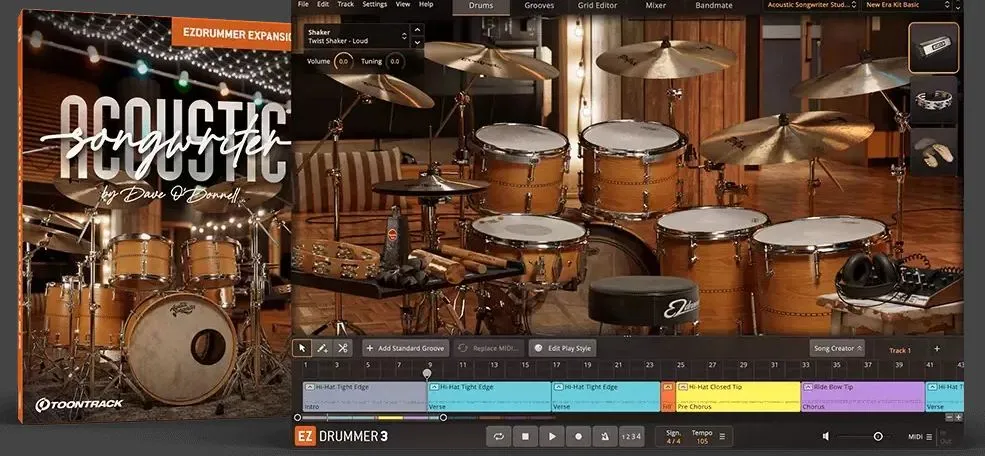Click the hi-hat cymbal in the kit

[430, 185]
